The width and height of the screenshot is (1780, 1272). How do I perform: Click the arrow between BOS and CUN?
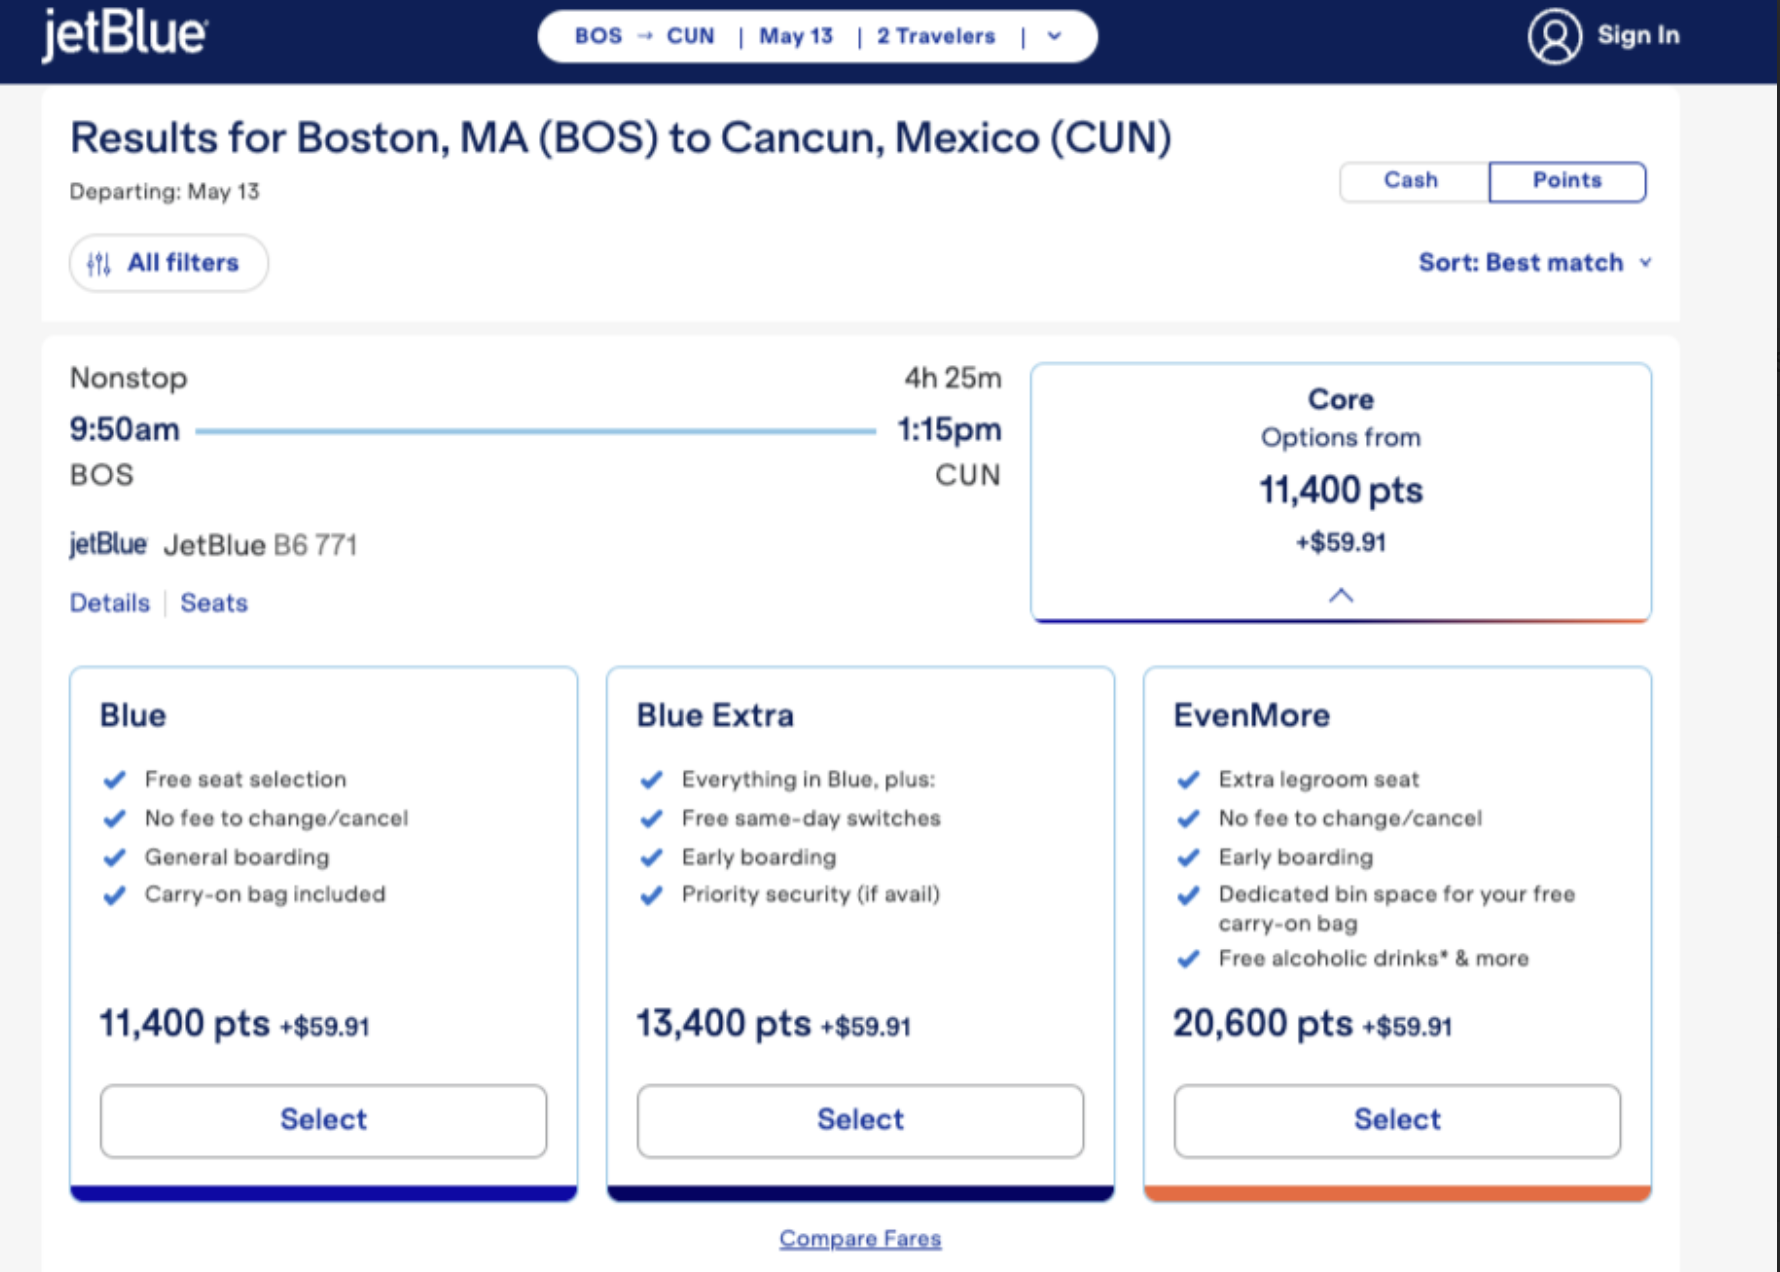645,36
